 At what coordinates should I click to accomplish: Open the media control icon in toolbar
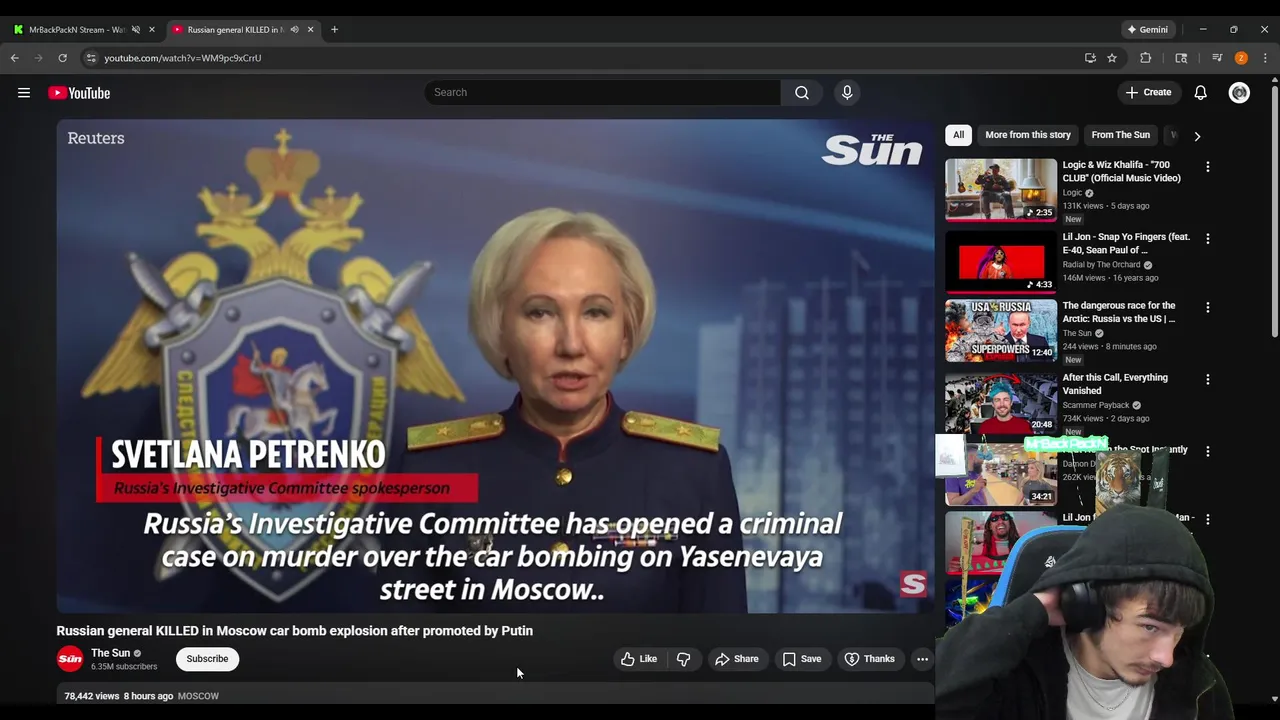tap(1217, 58)
